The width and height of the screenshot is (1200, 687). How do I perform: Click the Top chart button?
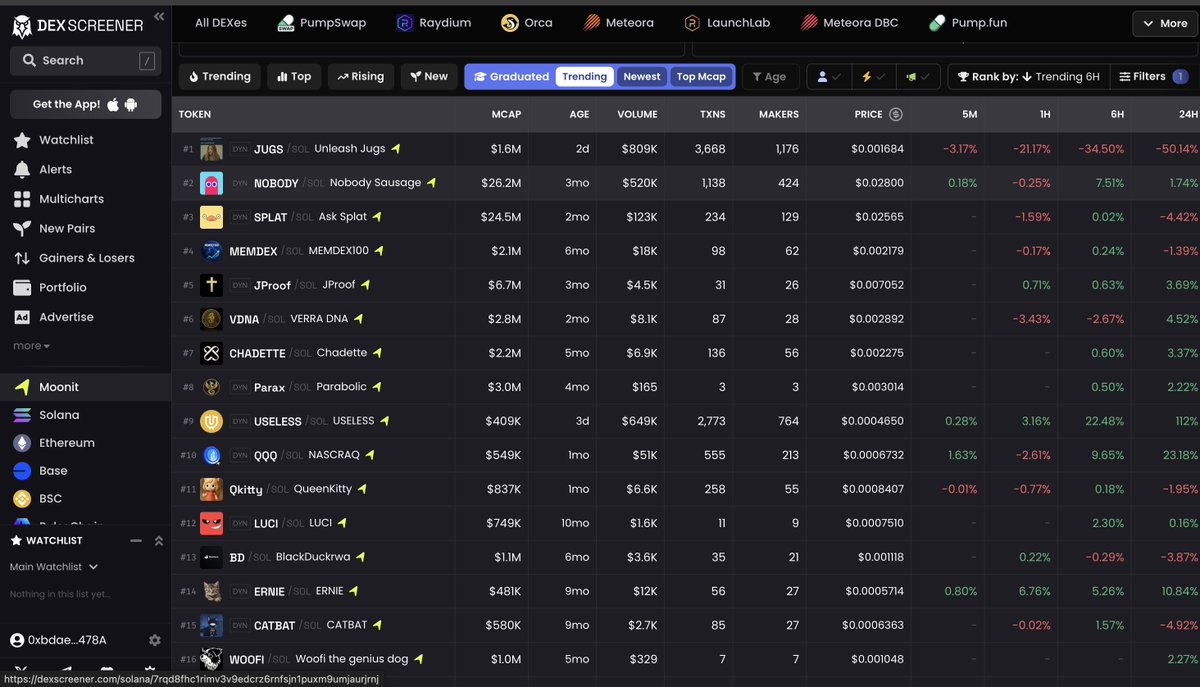(x=294, y=76)
